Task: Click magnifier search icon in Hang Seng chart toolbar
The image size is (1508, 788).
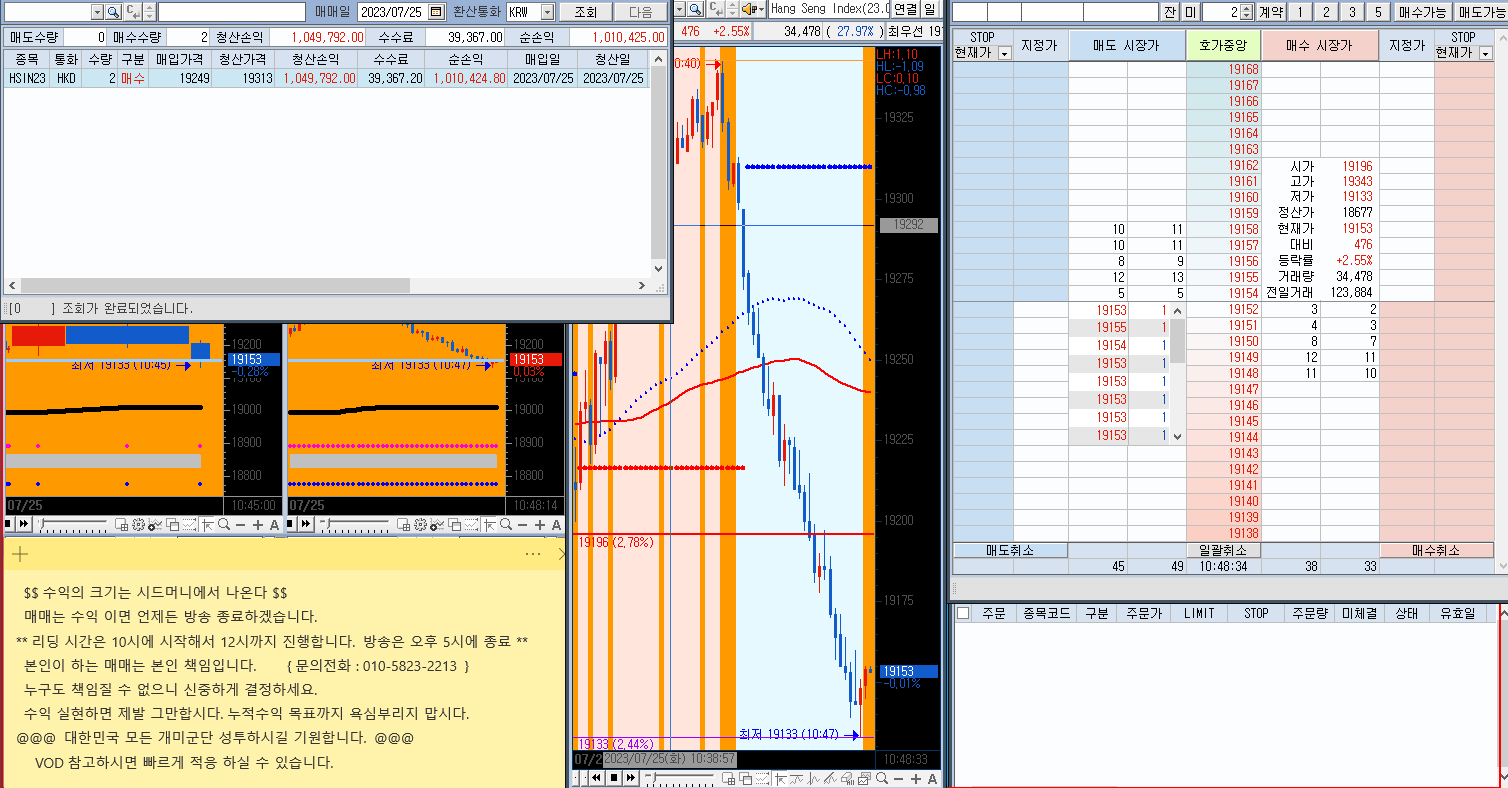Action: [x=694, y=9]
